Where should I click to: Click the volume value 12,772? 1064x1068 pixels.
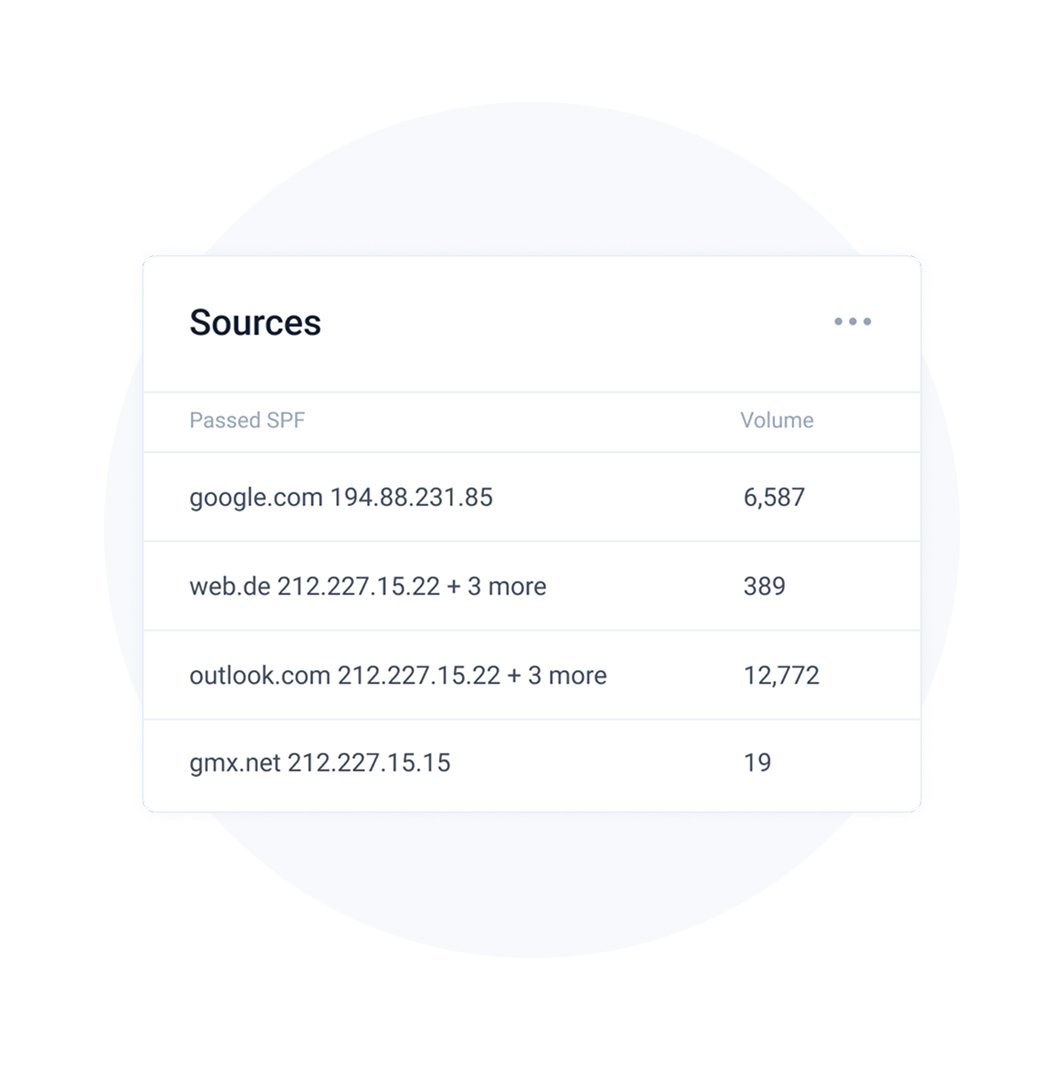tap(780, 675)
